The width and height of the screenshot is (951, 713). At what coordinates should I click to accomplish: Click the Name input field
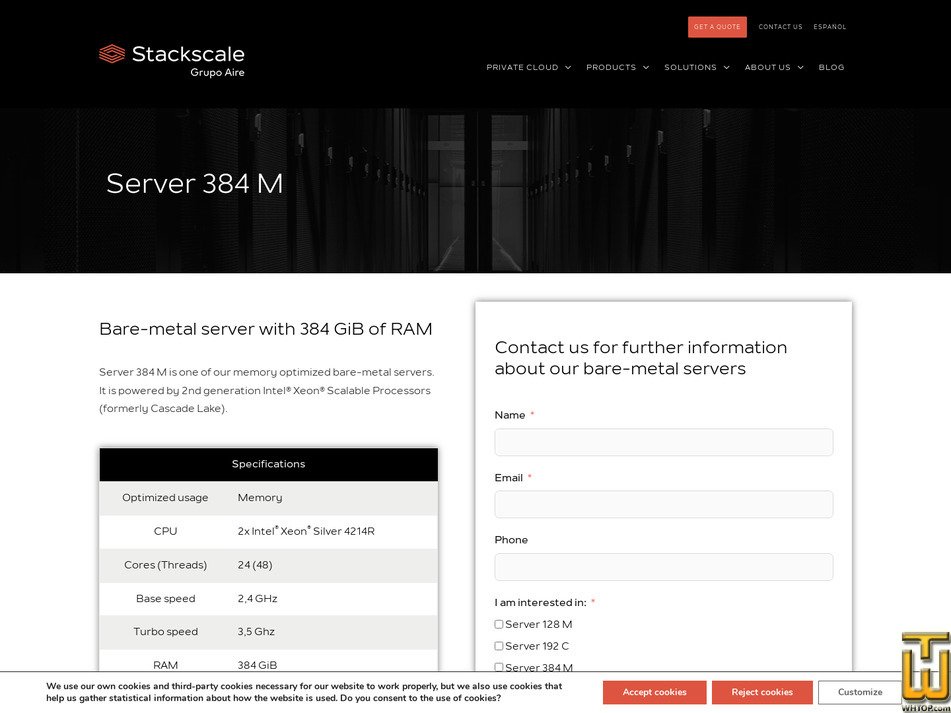pyautogui.click(x=663, y=442)
